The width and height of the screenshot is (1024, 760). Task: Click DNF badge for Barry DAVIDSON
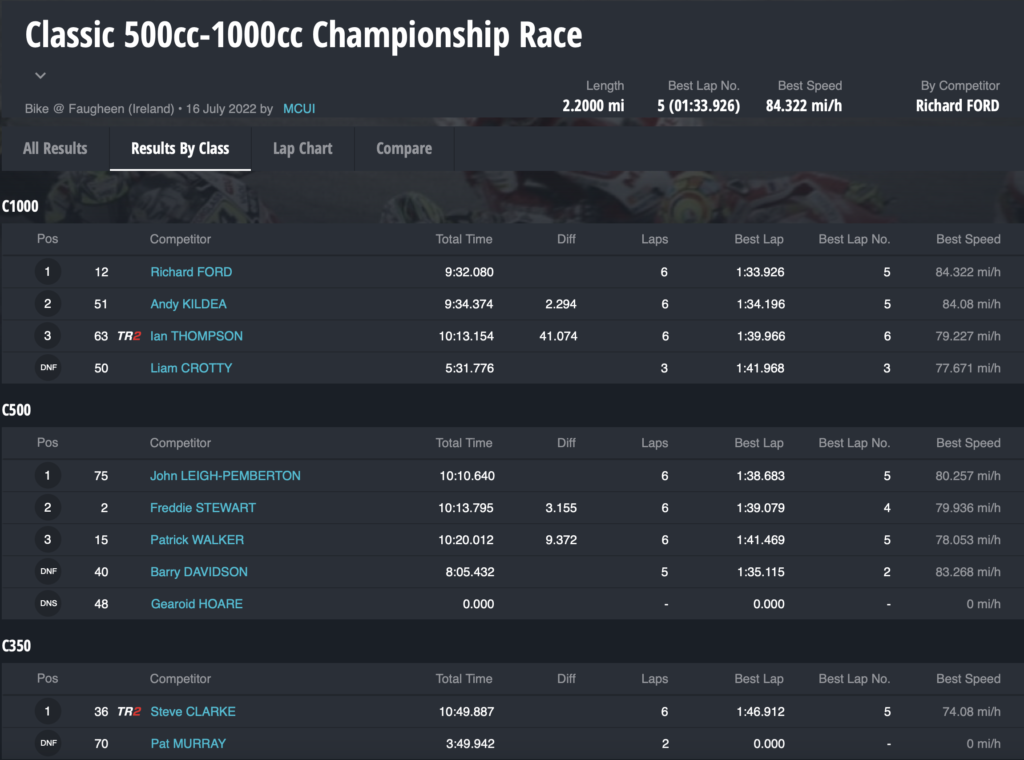coord(48,571)
